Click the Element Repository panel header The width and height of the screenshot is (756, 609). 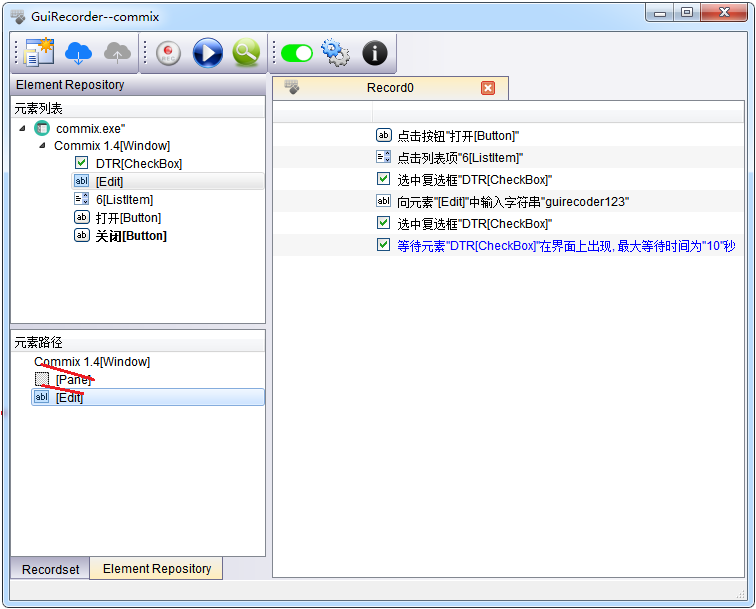pos(138,85)
